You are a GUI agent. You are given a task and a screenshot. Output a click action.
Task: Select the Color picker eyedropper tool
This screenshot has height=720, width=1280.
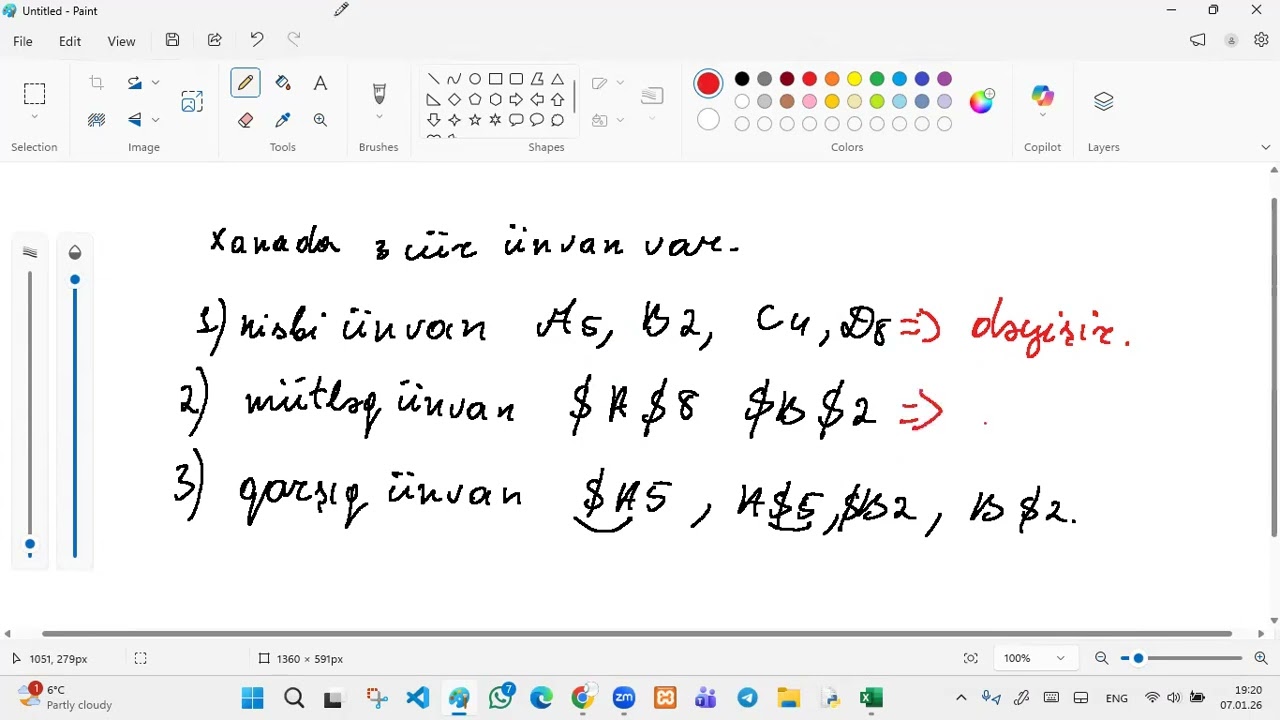(x=283, y=120)
